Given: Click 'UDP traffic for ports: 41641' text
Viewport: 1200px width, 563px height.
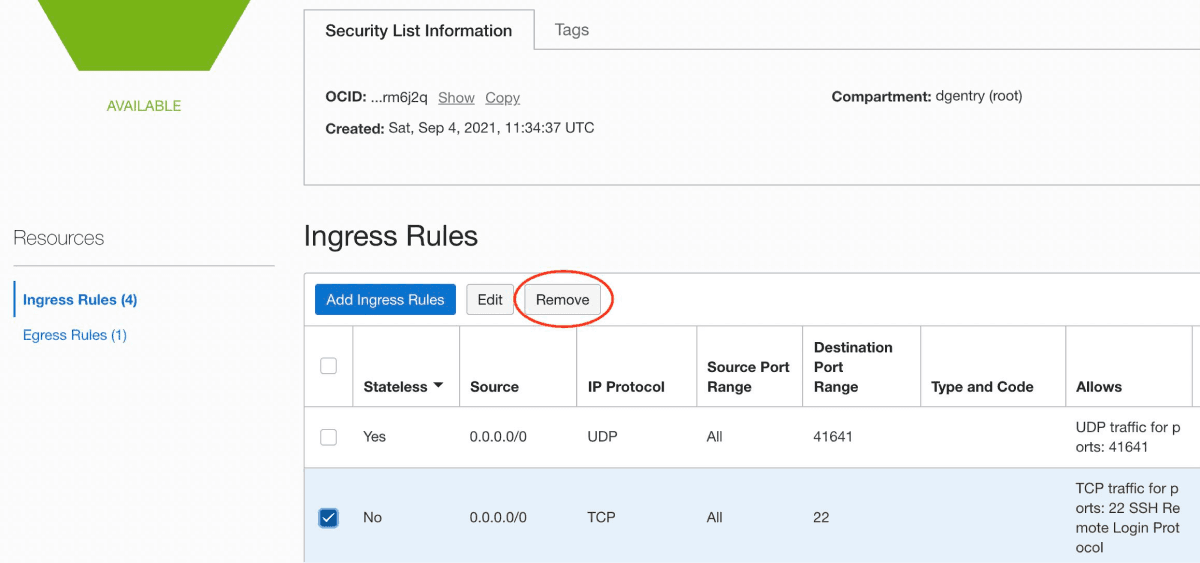Looking at the screenshot, I should pyautogui.click(x=1128, y=437).
